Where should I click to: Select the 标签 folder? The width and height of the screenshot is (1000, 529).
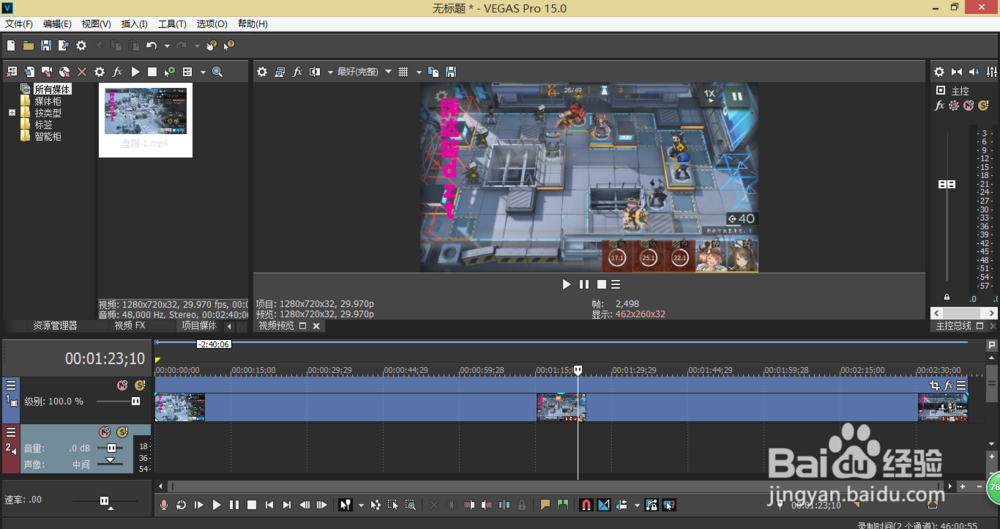tap(43, 124)
